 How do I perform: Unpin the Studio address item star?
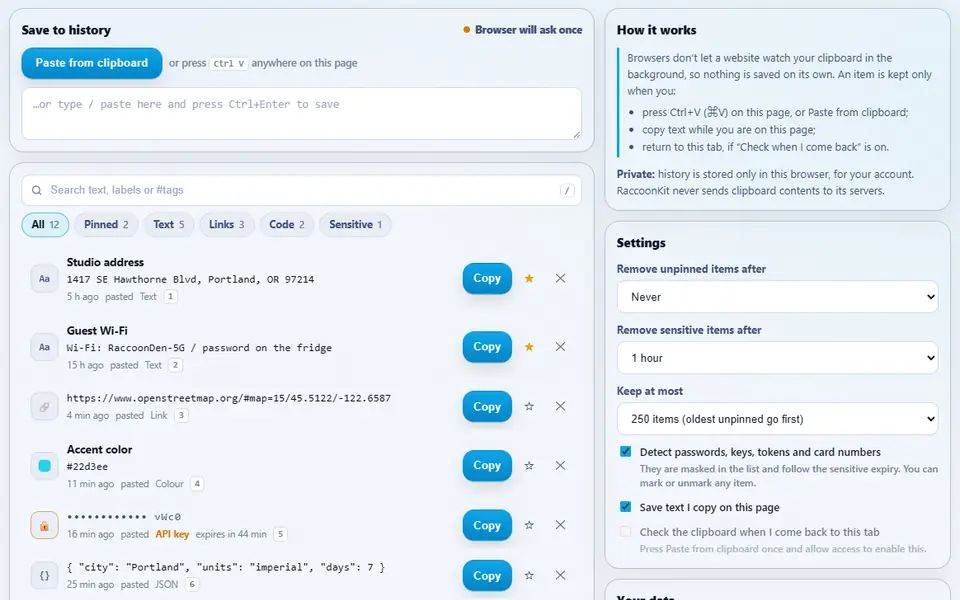529,278
